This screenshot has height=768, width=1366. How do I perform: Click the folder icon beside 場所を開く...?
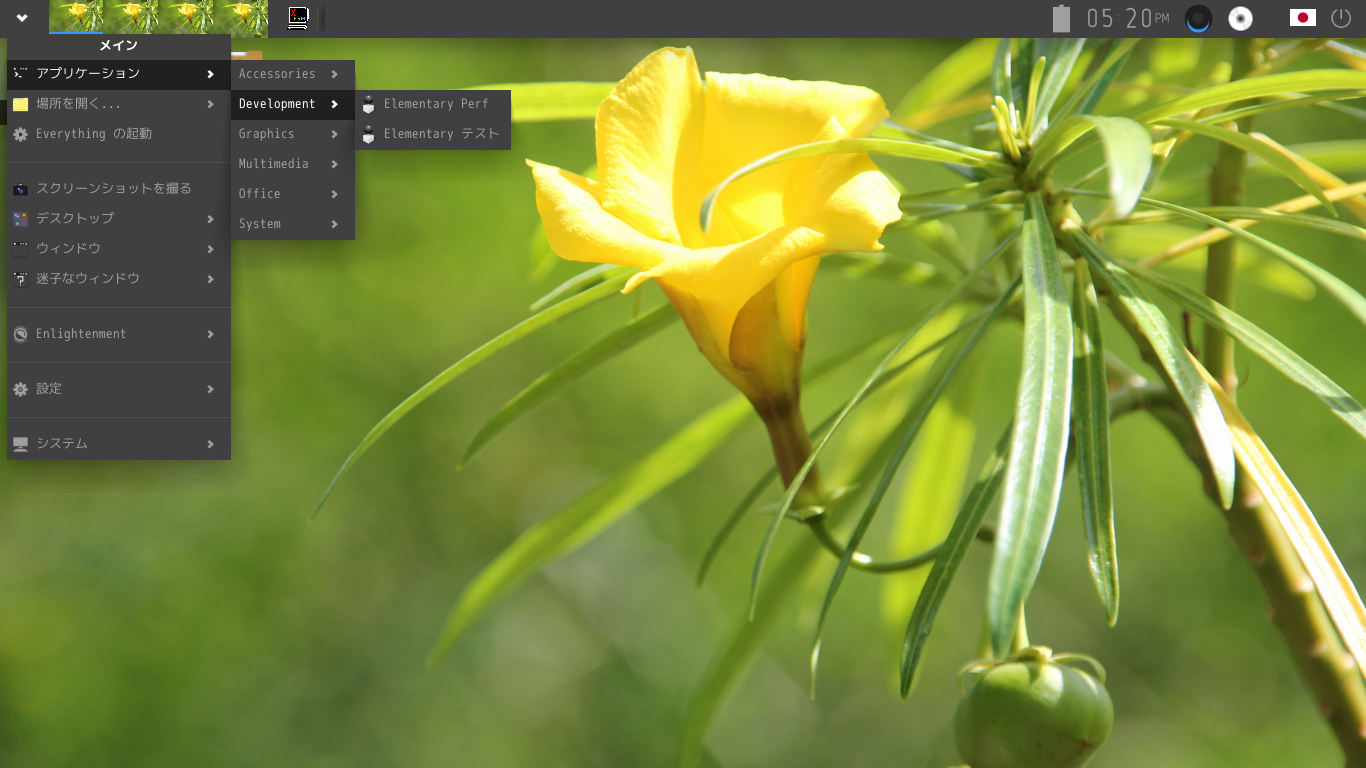coord(20,104)
